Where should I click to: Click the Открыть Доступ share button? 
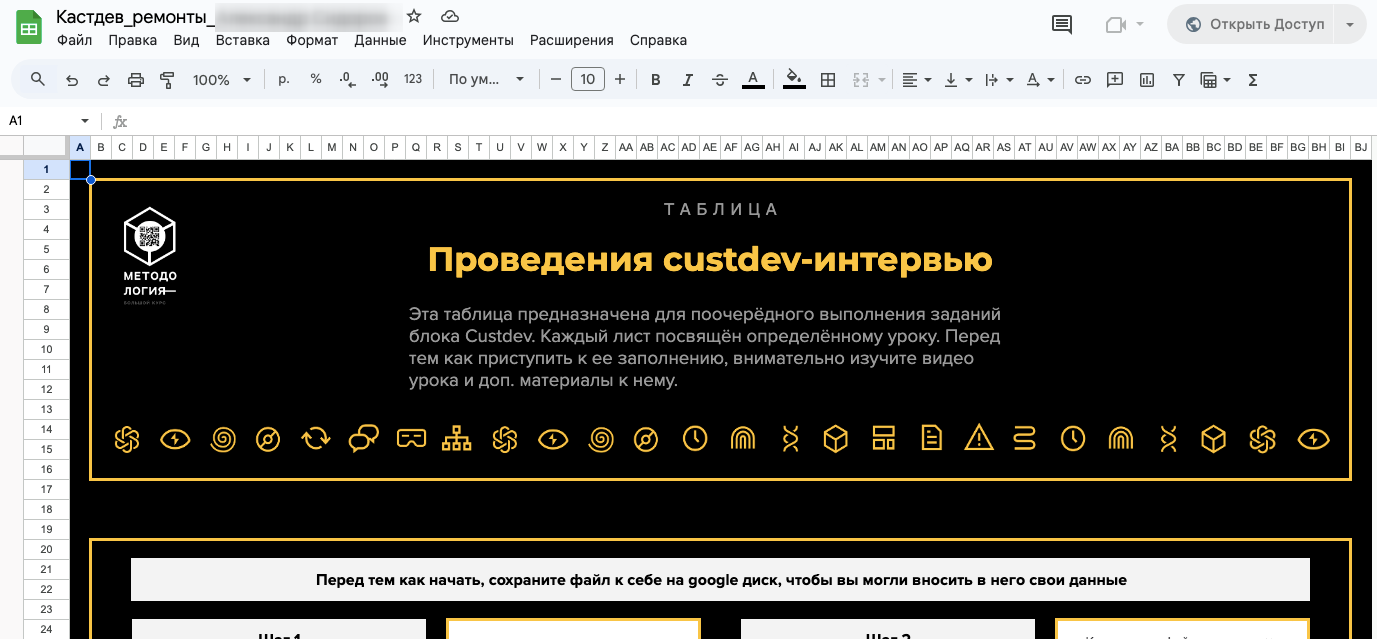pyautogui.click(x=1252, y=25)
